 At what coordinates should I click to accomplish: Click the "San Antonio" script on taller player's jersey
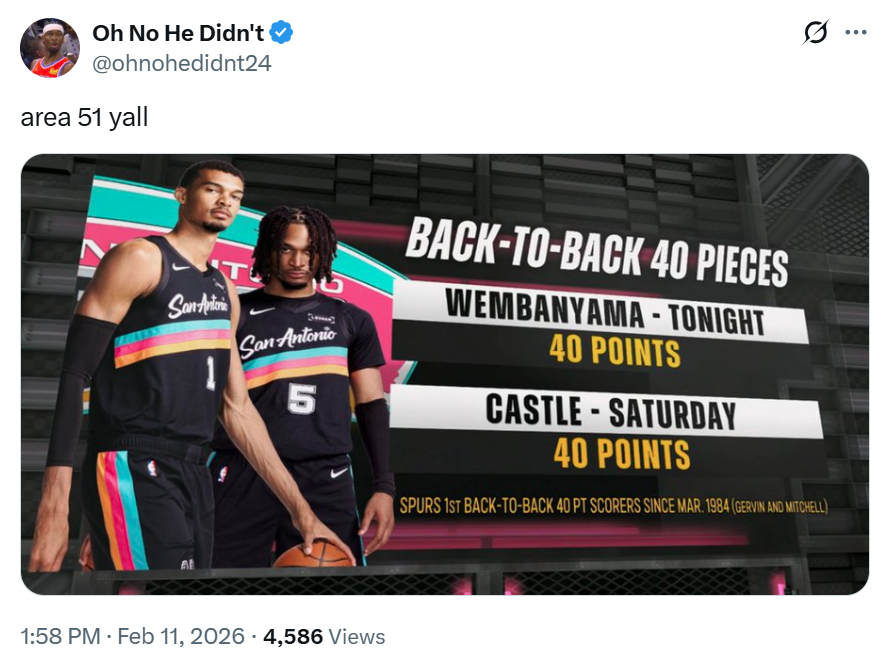click(197, 304)
